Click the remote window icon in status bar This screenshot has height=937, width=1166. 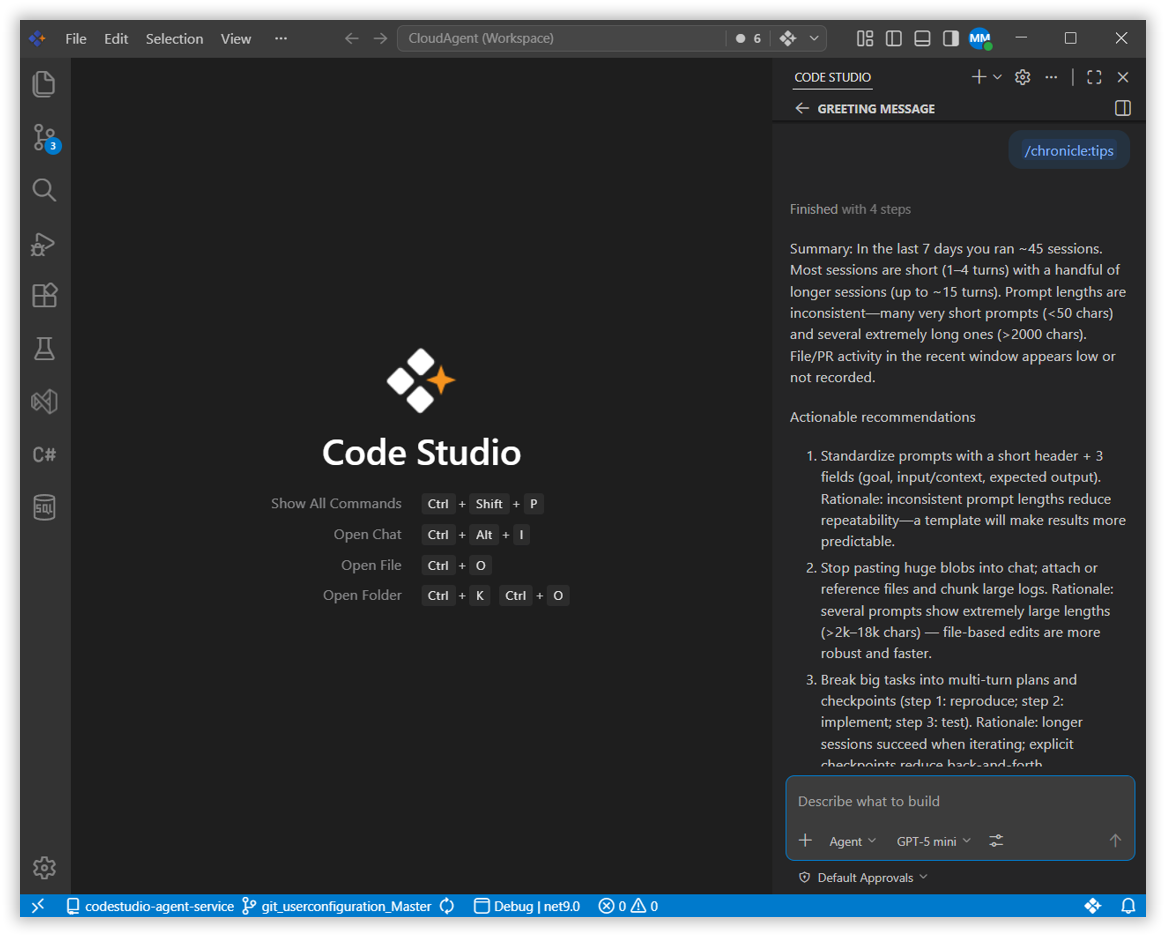pos(38,906)
